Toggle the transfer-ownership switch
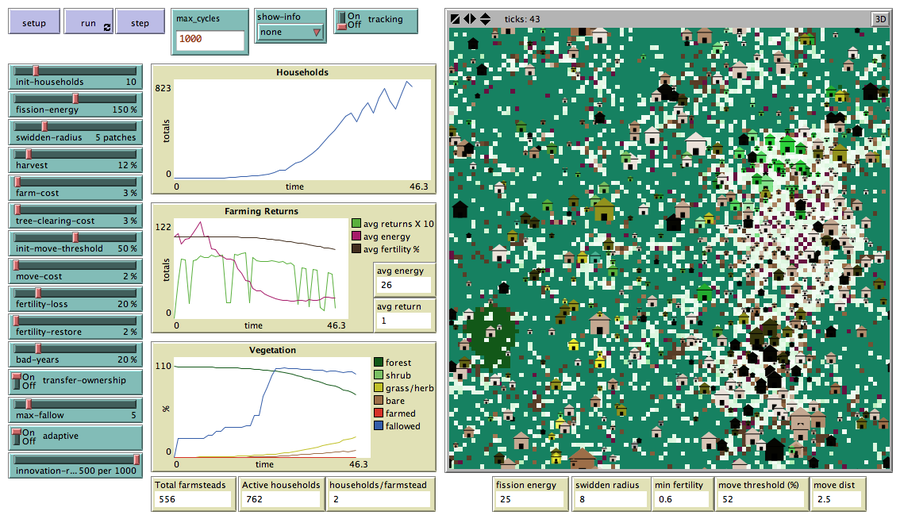Screen dimensions: 900x519 [20, 381]
